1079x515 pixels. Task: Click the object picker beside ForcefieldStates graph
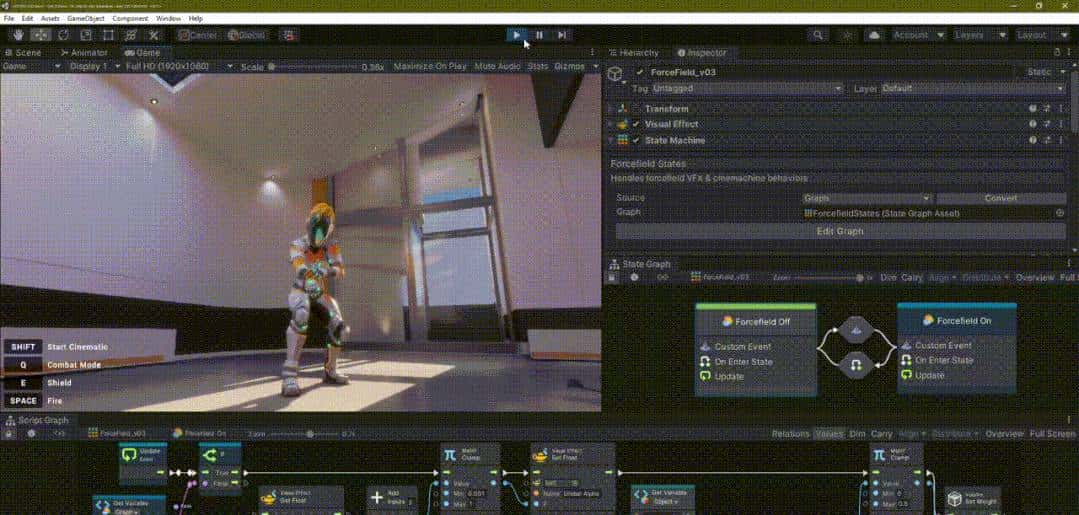pos(1060,213)
